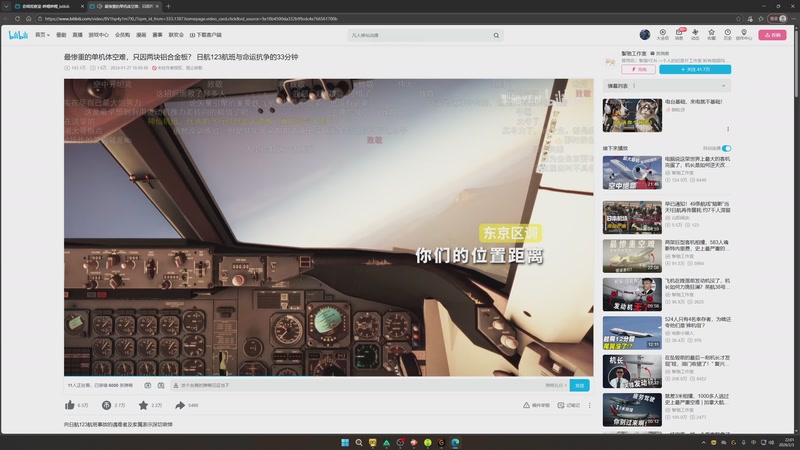The height and width of the screenshot is (450, 800).
Task: Favorite the video with star icon
Action: [x=143, y=405]
